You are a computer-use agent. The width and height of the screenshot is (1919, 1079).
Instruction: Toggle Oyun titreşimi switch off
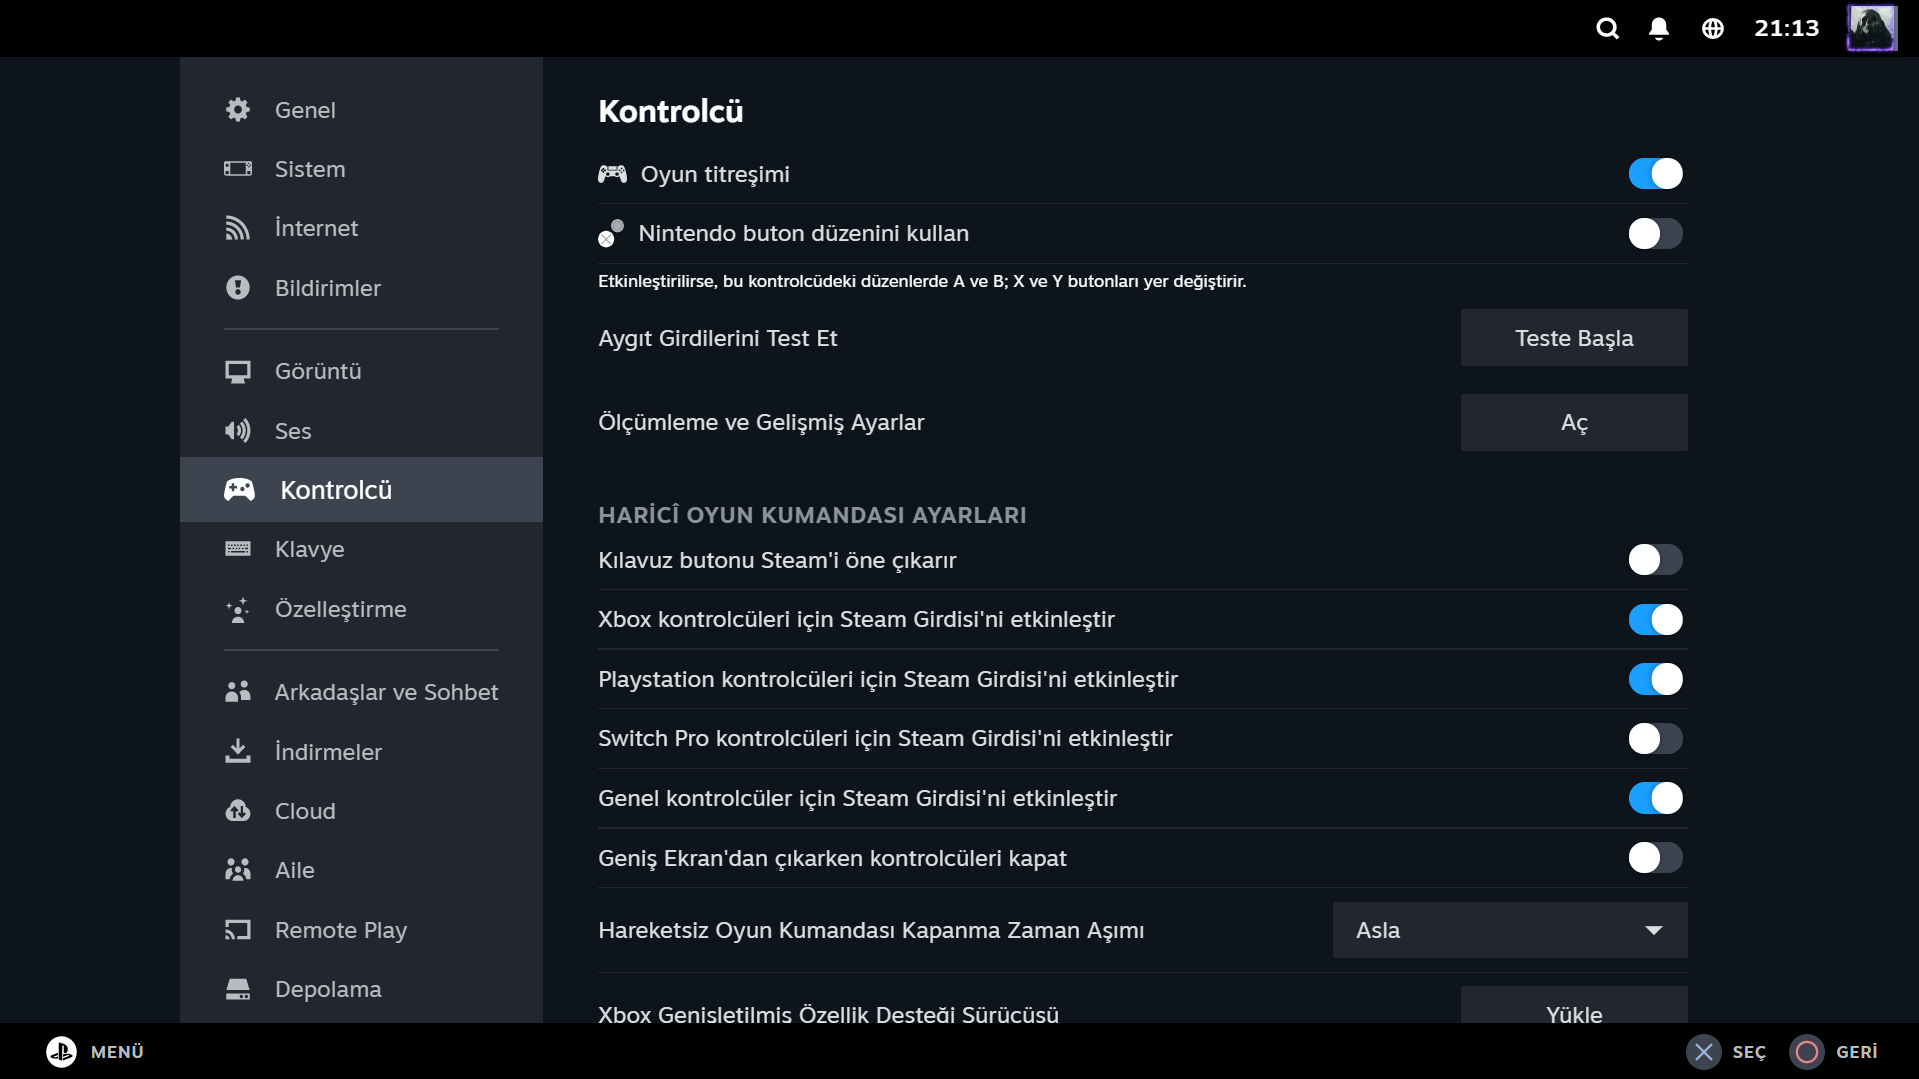click(x=1655, y=174)
